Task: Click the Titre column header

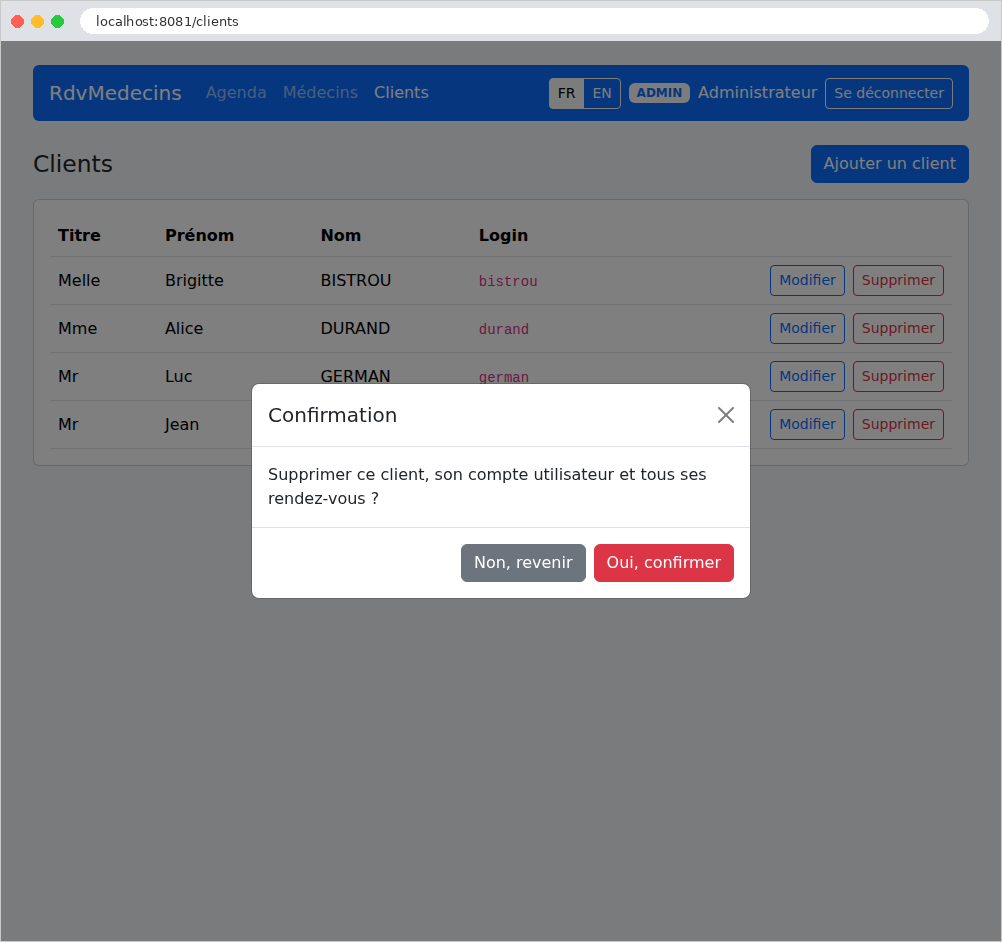Action: click(79, 236)
